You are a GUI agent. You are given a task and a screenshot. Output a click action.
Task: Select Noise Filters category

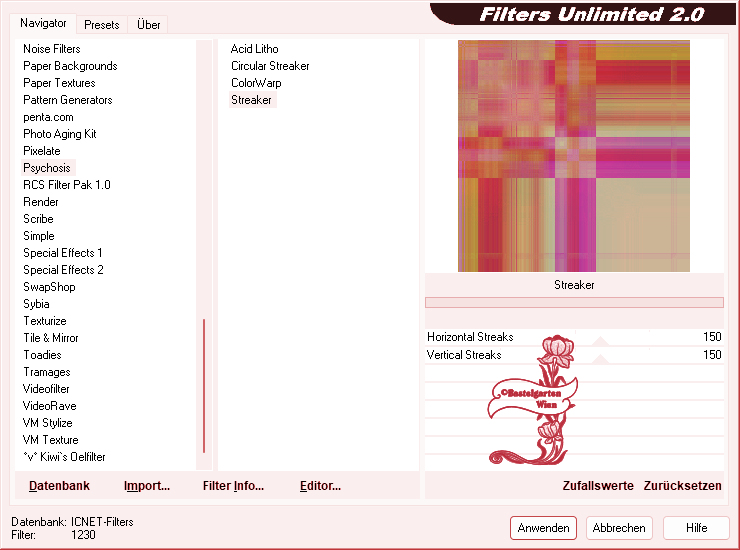[x=52, y=49]
